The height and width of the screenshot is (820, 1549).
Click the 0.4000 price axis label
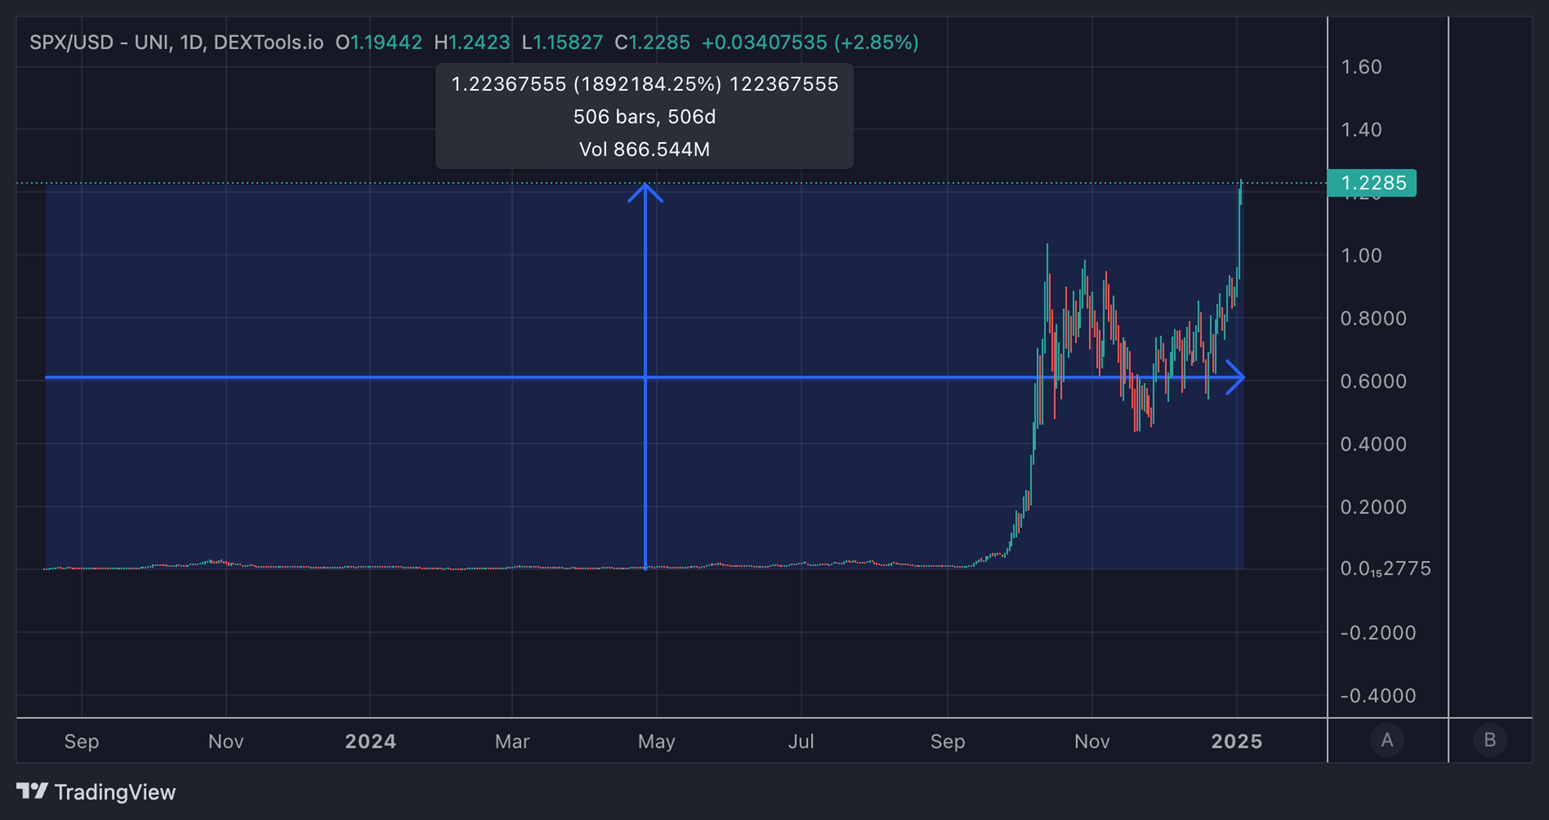(1373, 444)
